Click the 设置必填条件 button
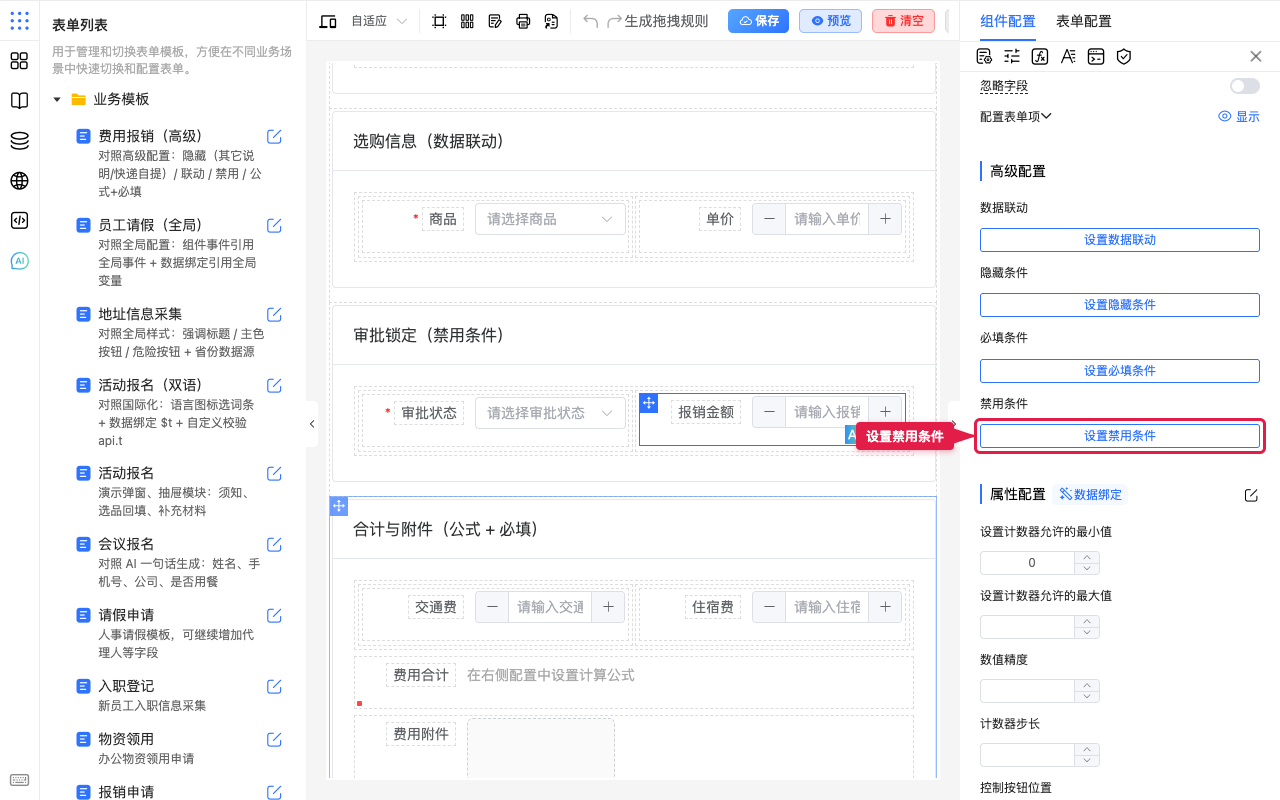The width and height of the screenshot is (1280, 800). coord(1119,371)
